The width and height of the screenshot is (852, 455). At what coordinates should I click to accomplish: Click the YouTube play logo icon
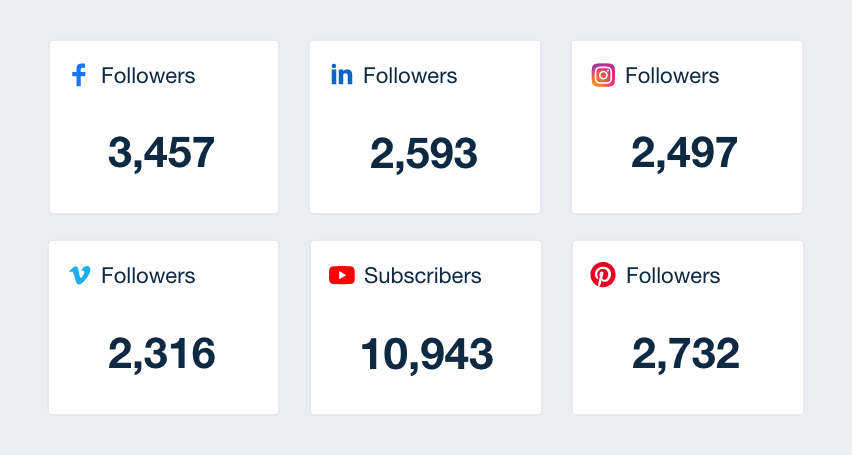point(342,275)
